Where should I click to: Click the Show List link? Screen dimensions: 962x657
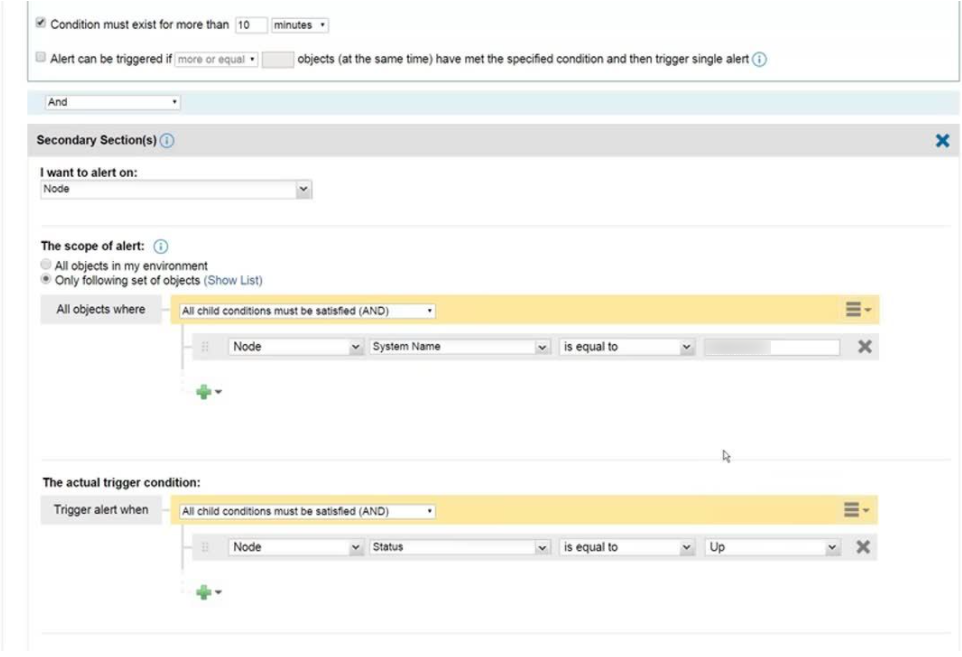point(234,280)
